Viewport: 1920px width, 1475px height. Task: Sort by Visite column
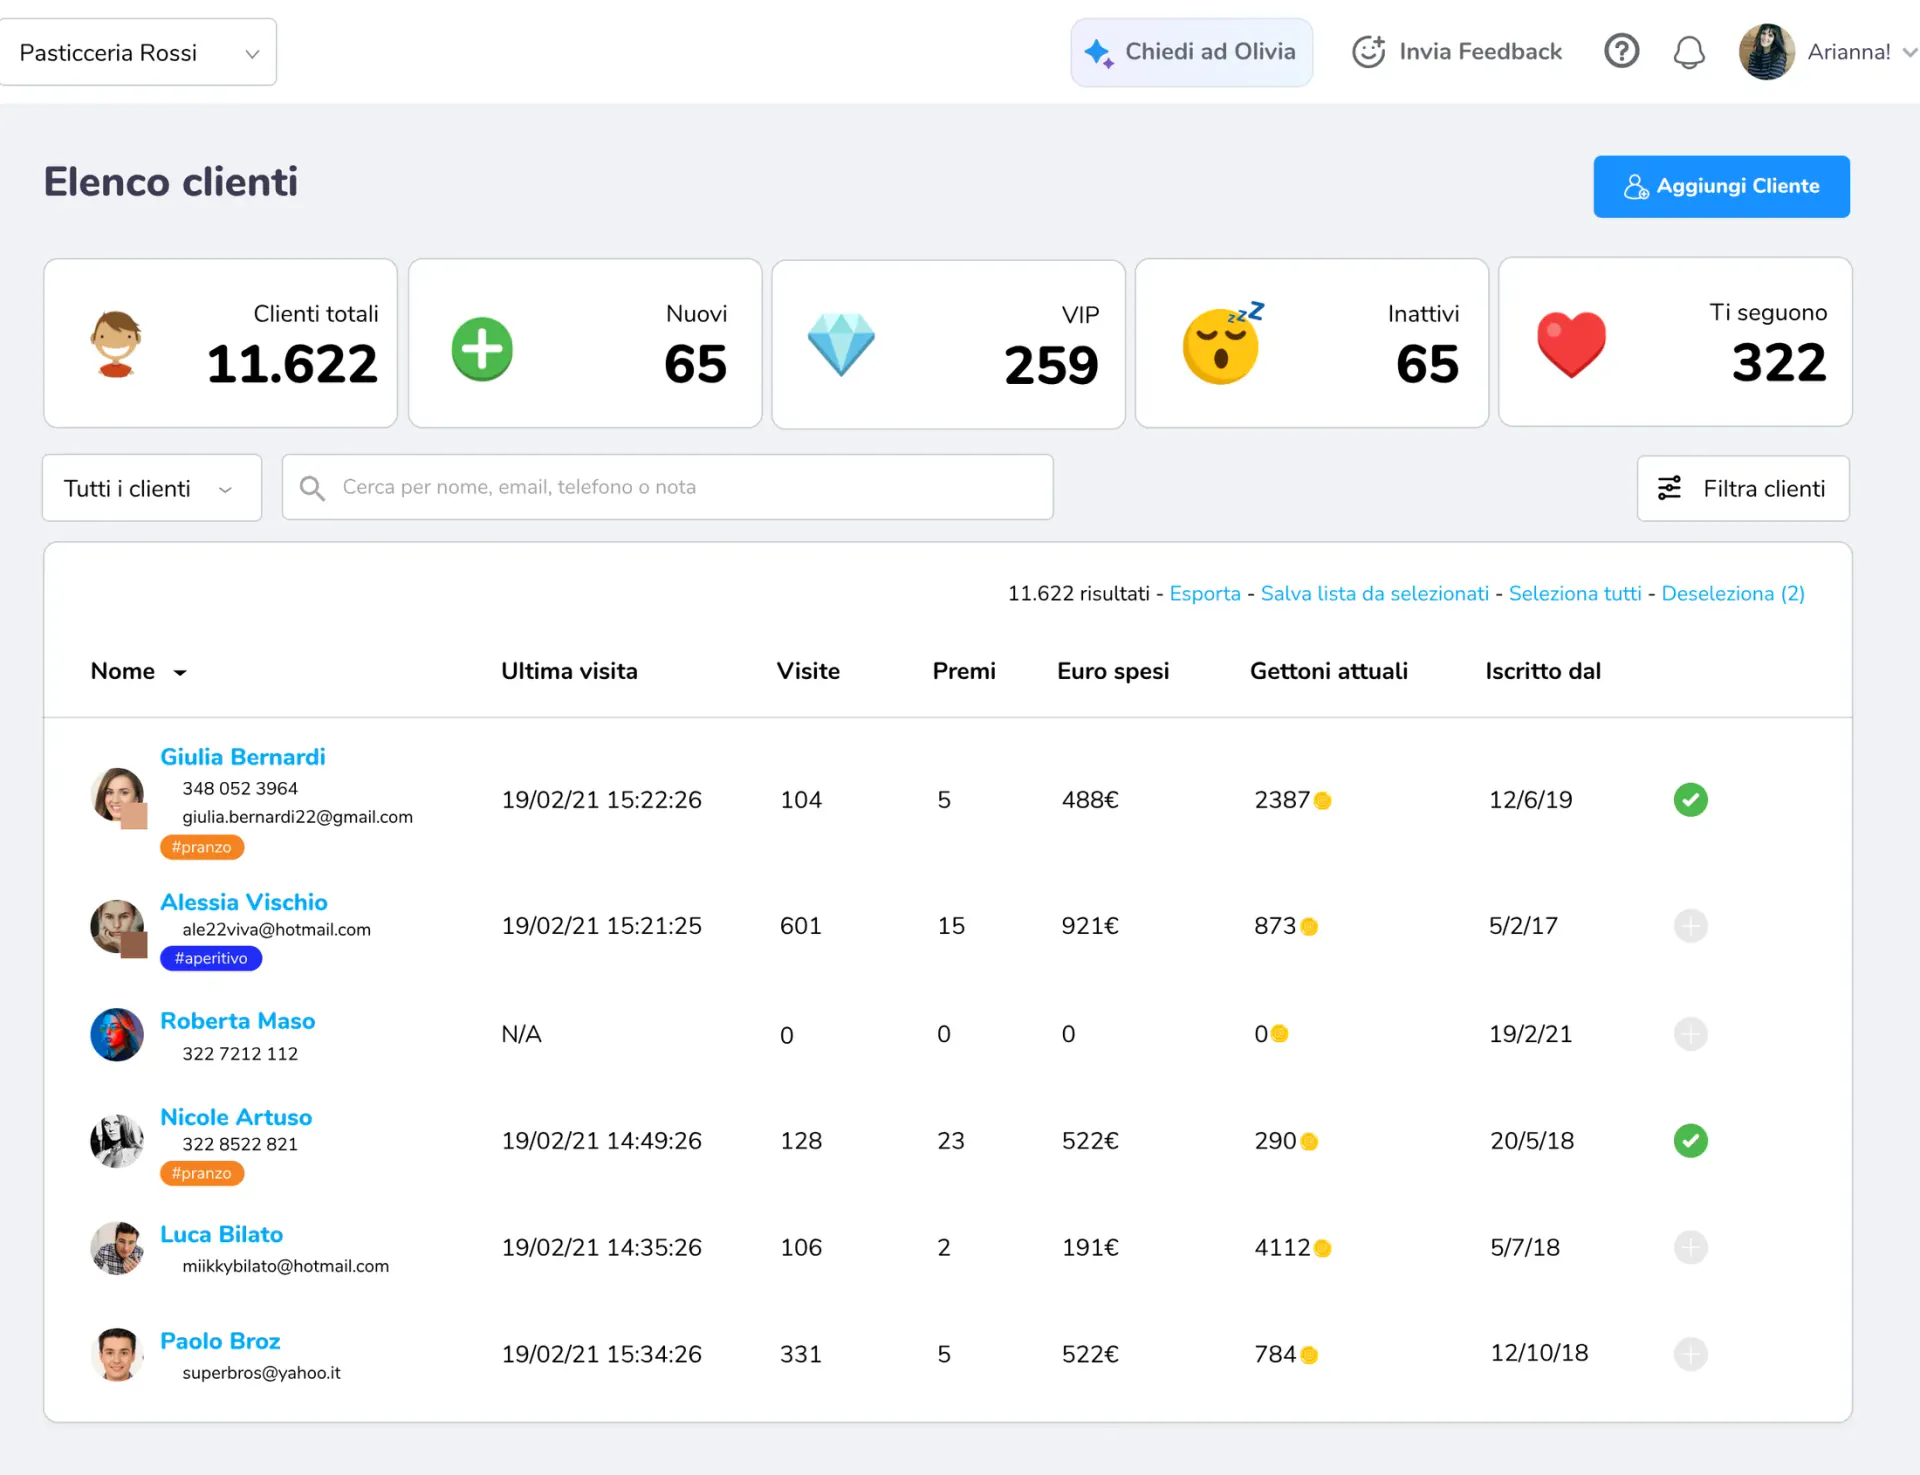coord(808,671)
